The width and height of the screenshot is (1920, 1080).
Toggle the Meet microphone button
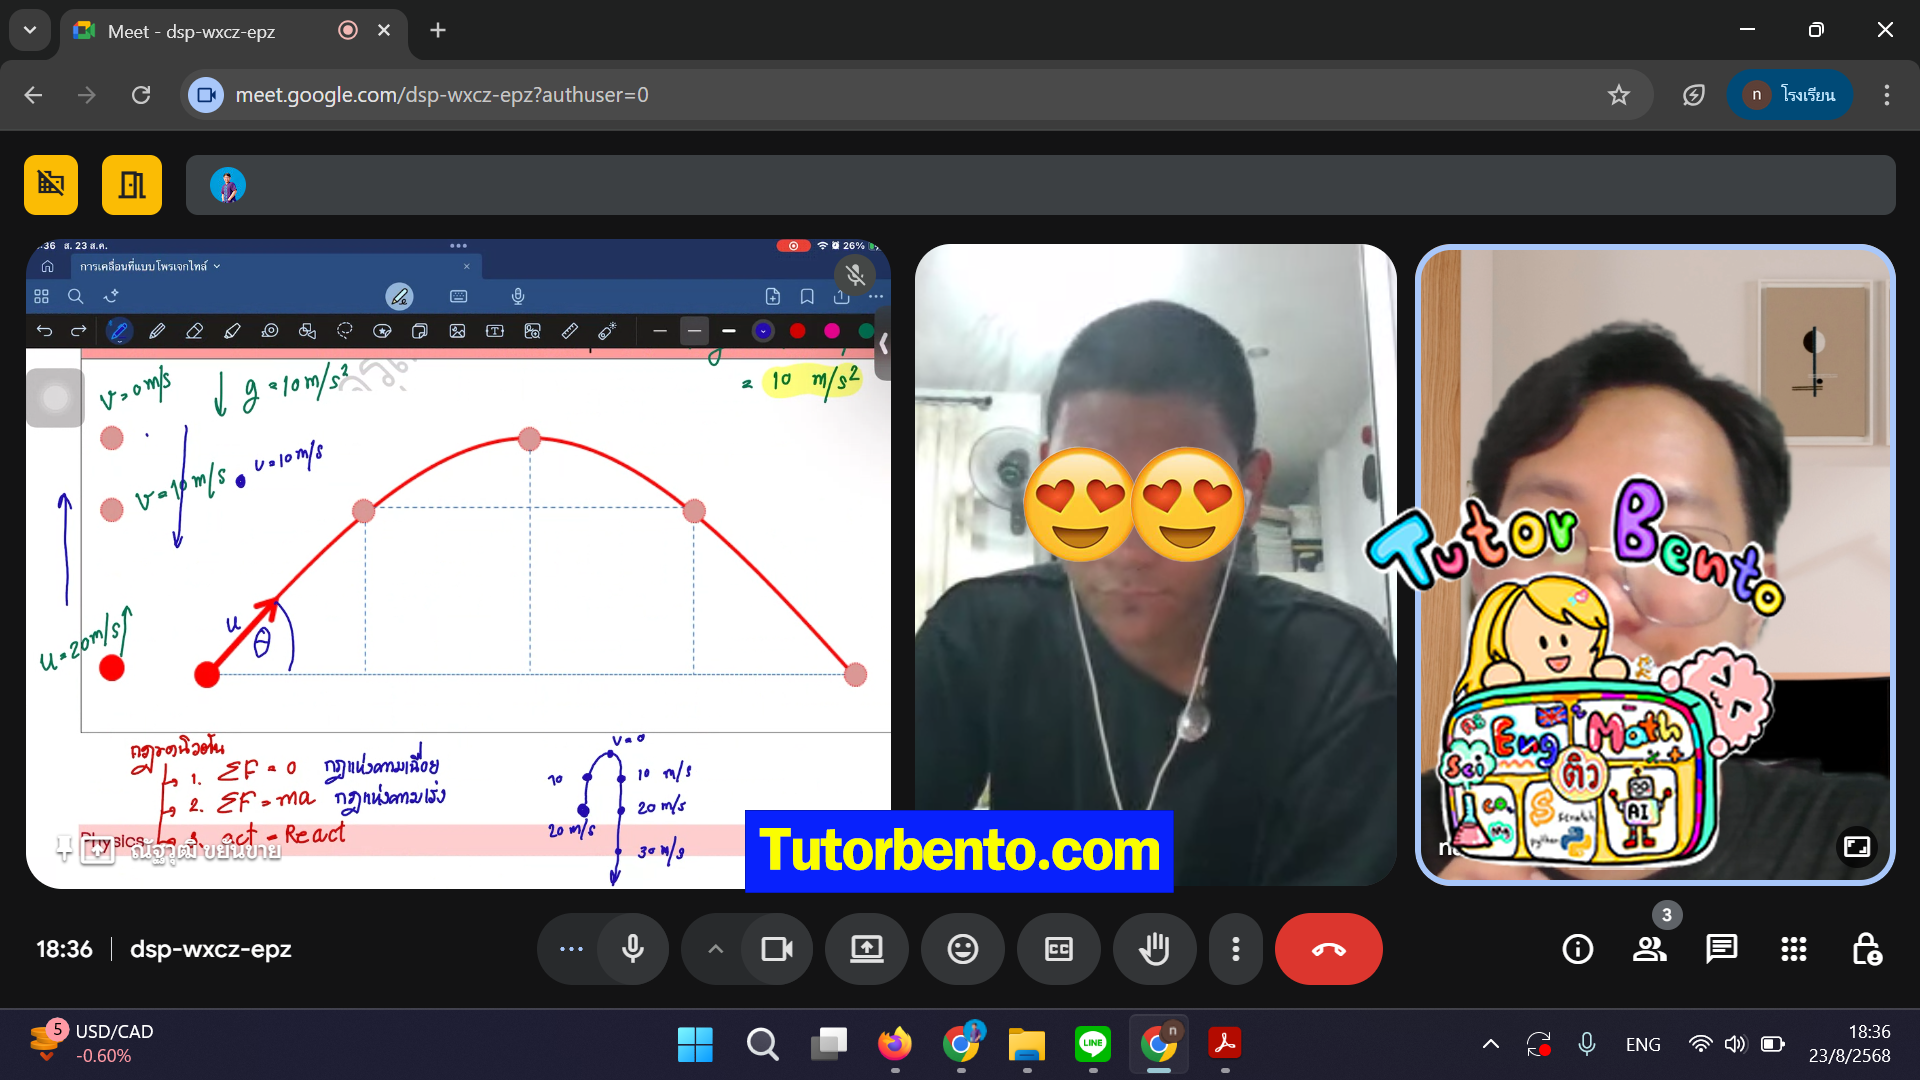point(632,949)
